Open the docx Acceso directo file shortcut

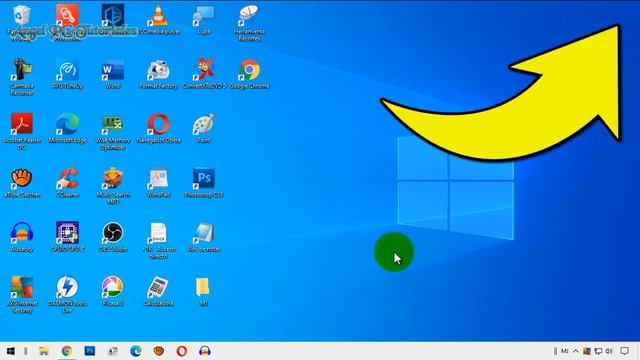[158, 233]
